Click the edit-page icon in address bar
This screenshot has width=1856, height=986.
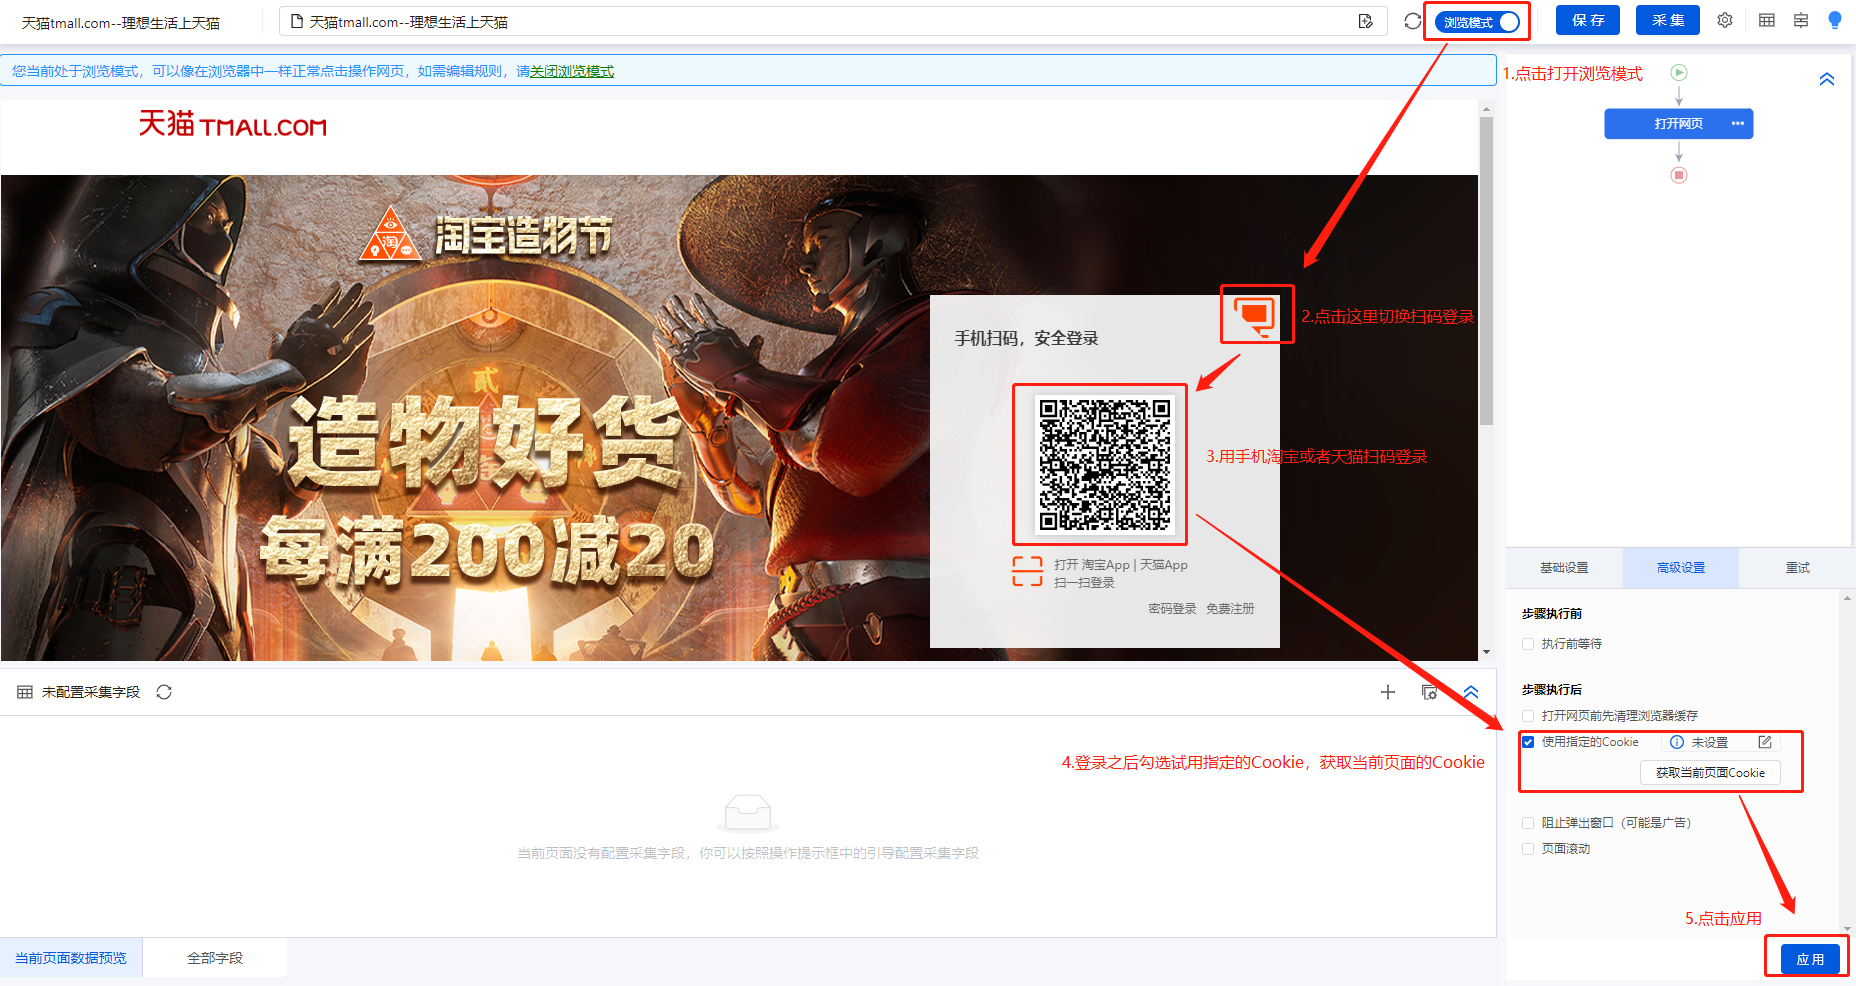(x=1366, y=21)
